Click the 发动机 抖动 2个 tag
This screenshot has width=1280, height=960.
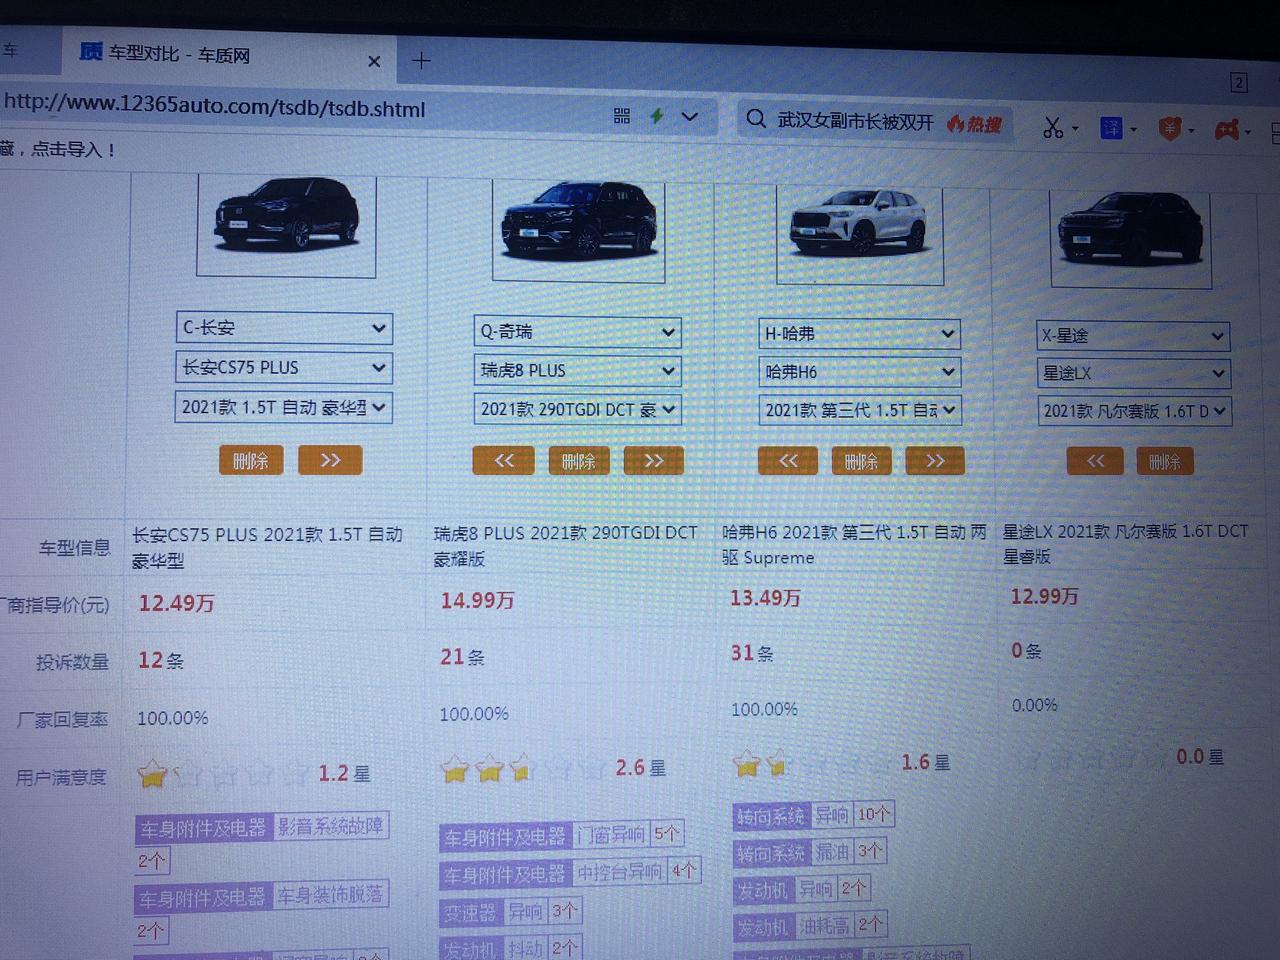pos(510,948)
